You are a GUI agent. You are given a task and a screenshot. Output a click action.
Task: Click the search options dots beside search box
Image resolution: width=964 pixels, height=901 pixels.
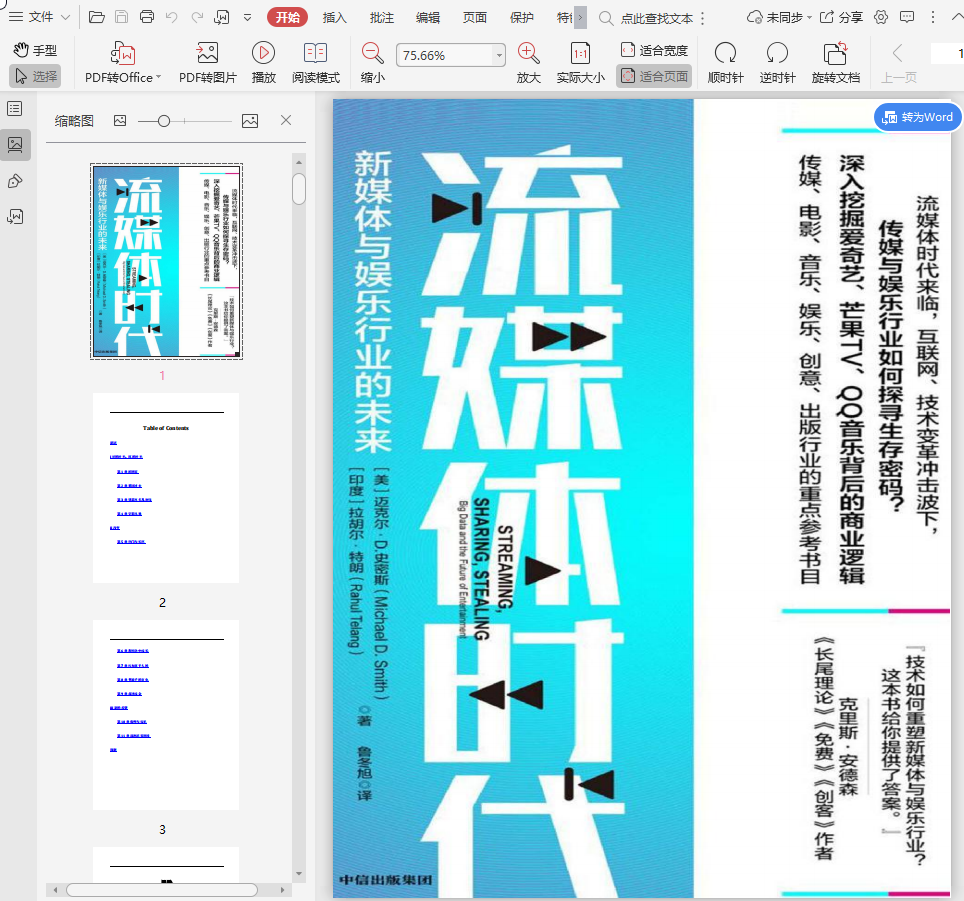(702, 18)
